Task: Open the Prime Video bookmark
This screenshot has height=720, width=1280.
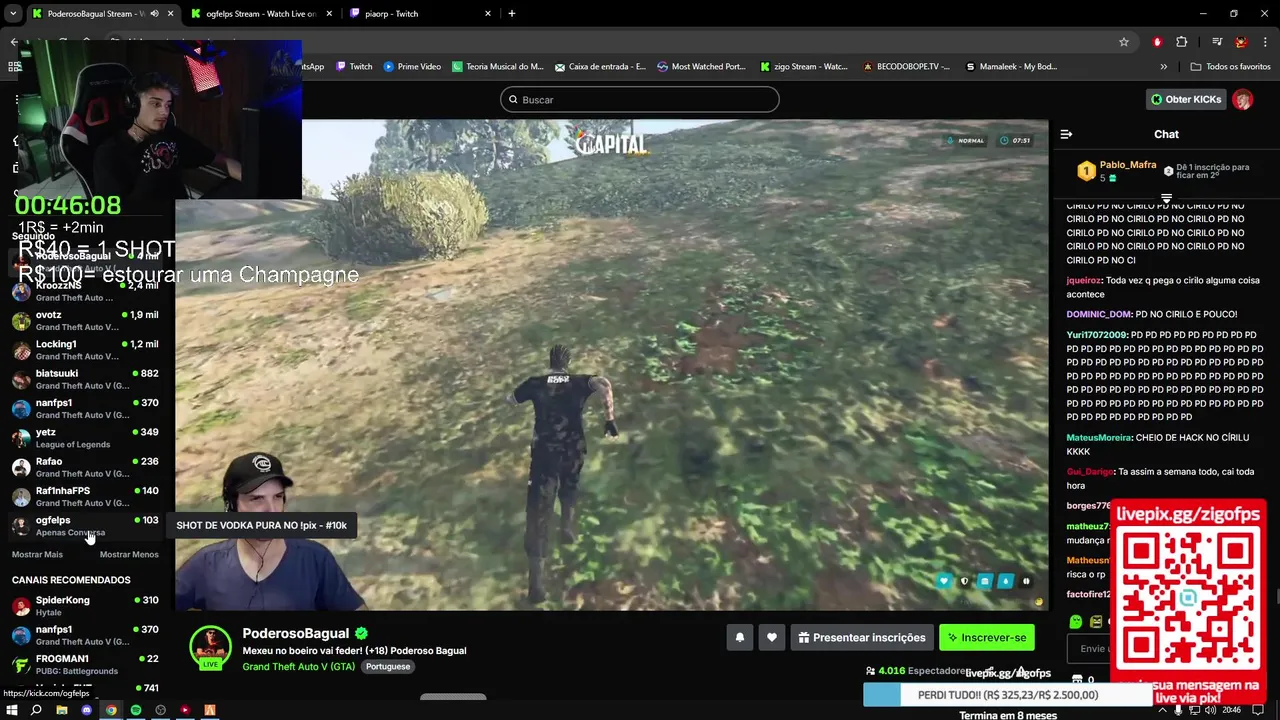Action: click(412, 66)
